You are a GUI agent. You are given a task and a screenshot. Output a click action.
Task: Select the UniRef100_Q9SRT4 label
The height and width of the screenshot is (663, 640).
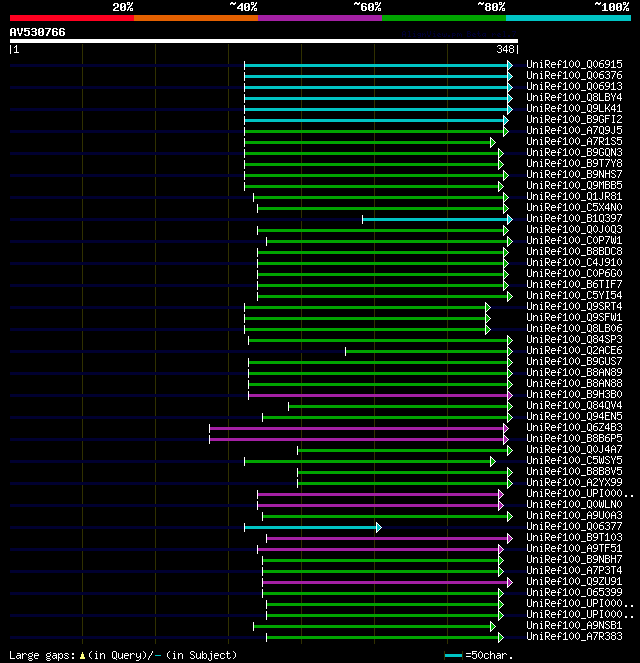(x=574, y=306)
